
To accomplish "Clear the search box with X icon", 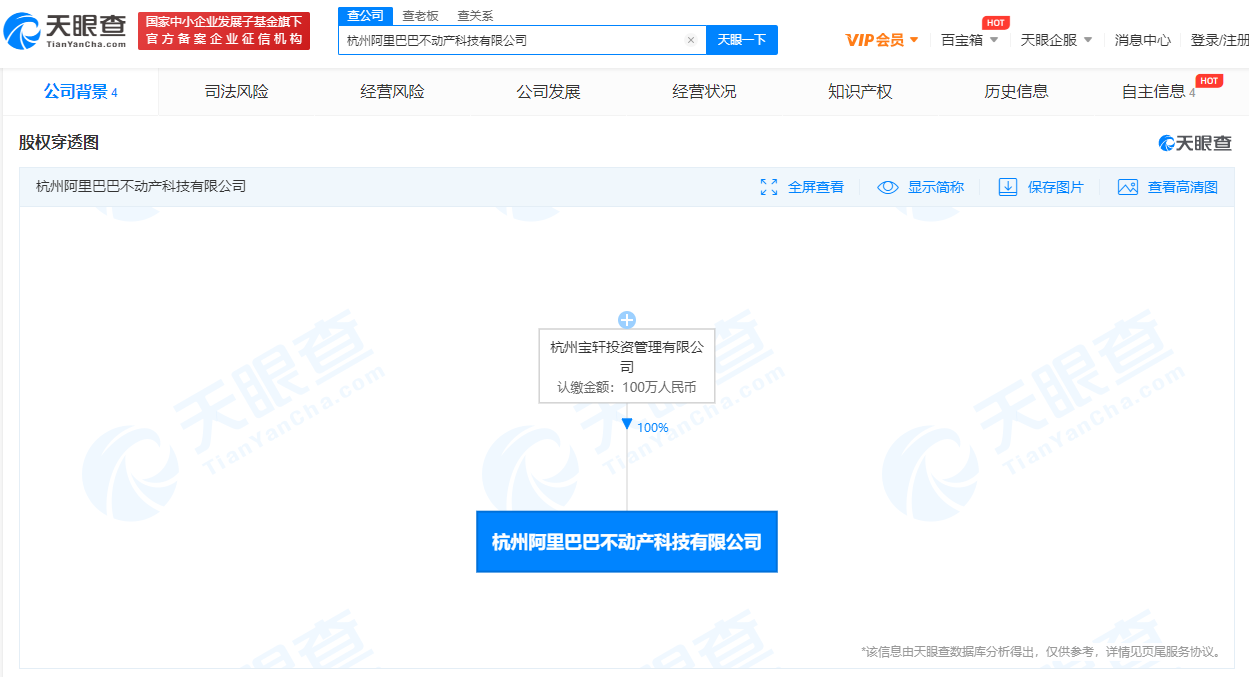I will point(690,40).
